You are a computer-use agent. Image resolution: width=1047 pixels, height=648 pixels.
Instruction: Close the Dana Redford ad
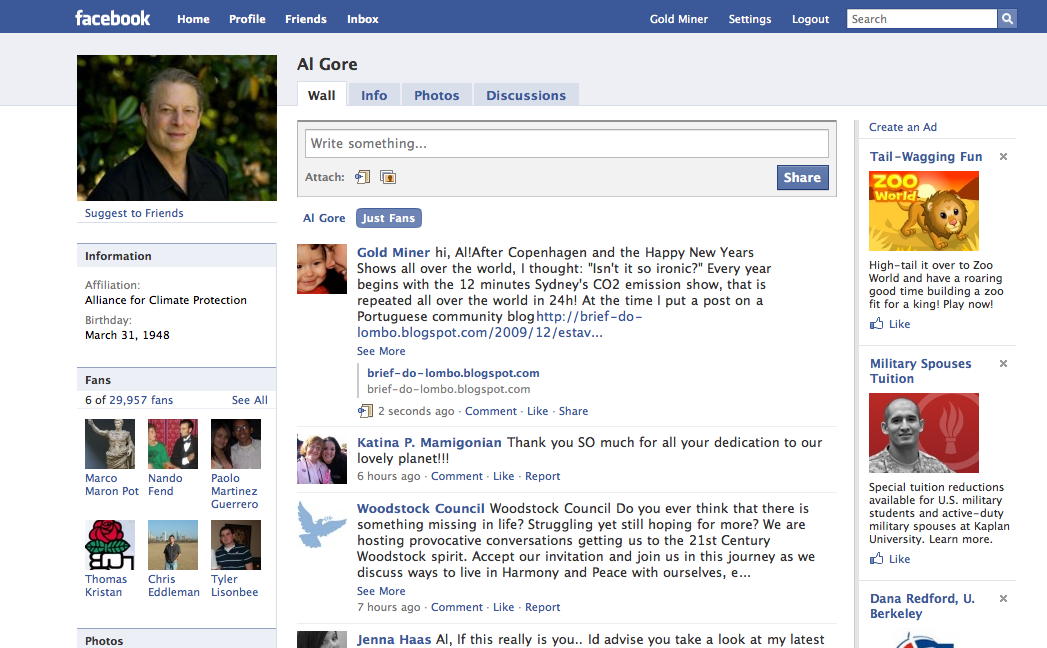[x=1003, y=599]
